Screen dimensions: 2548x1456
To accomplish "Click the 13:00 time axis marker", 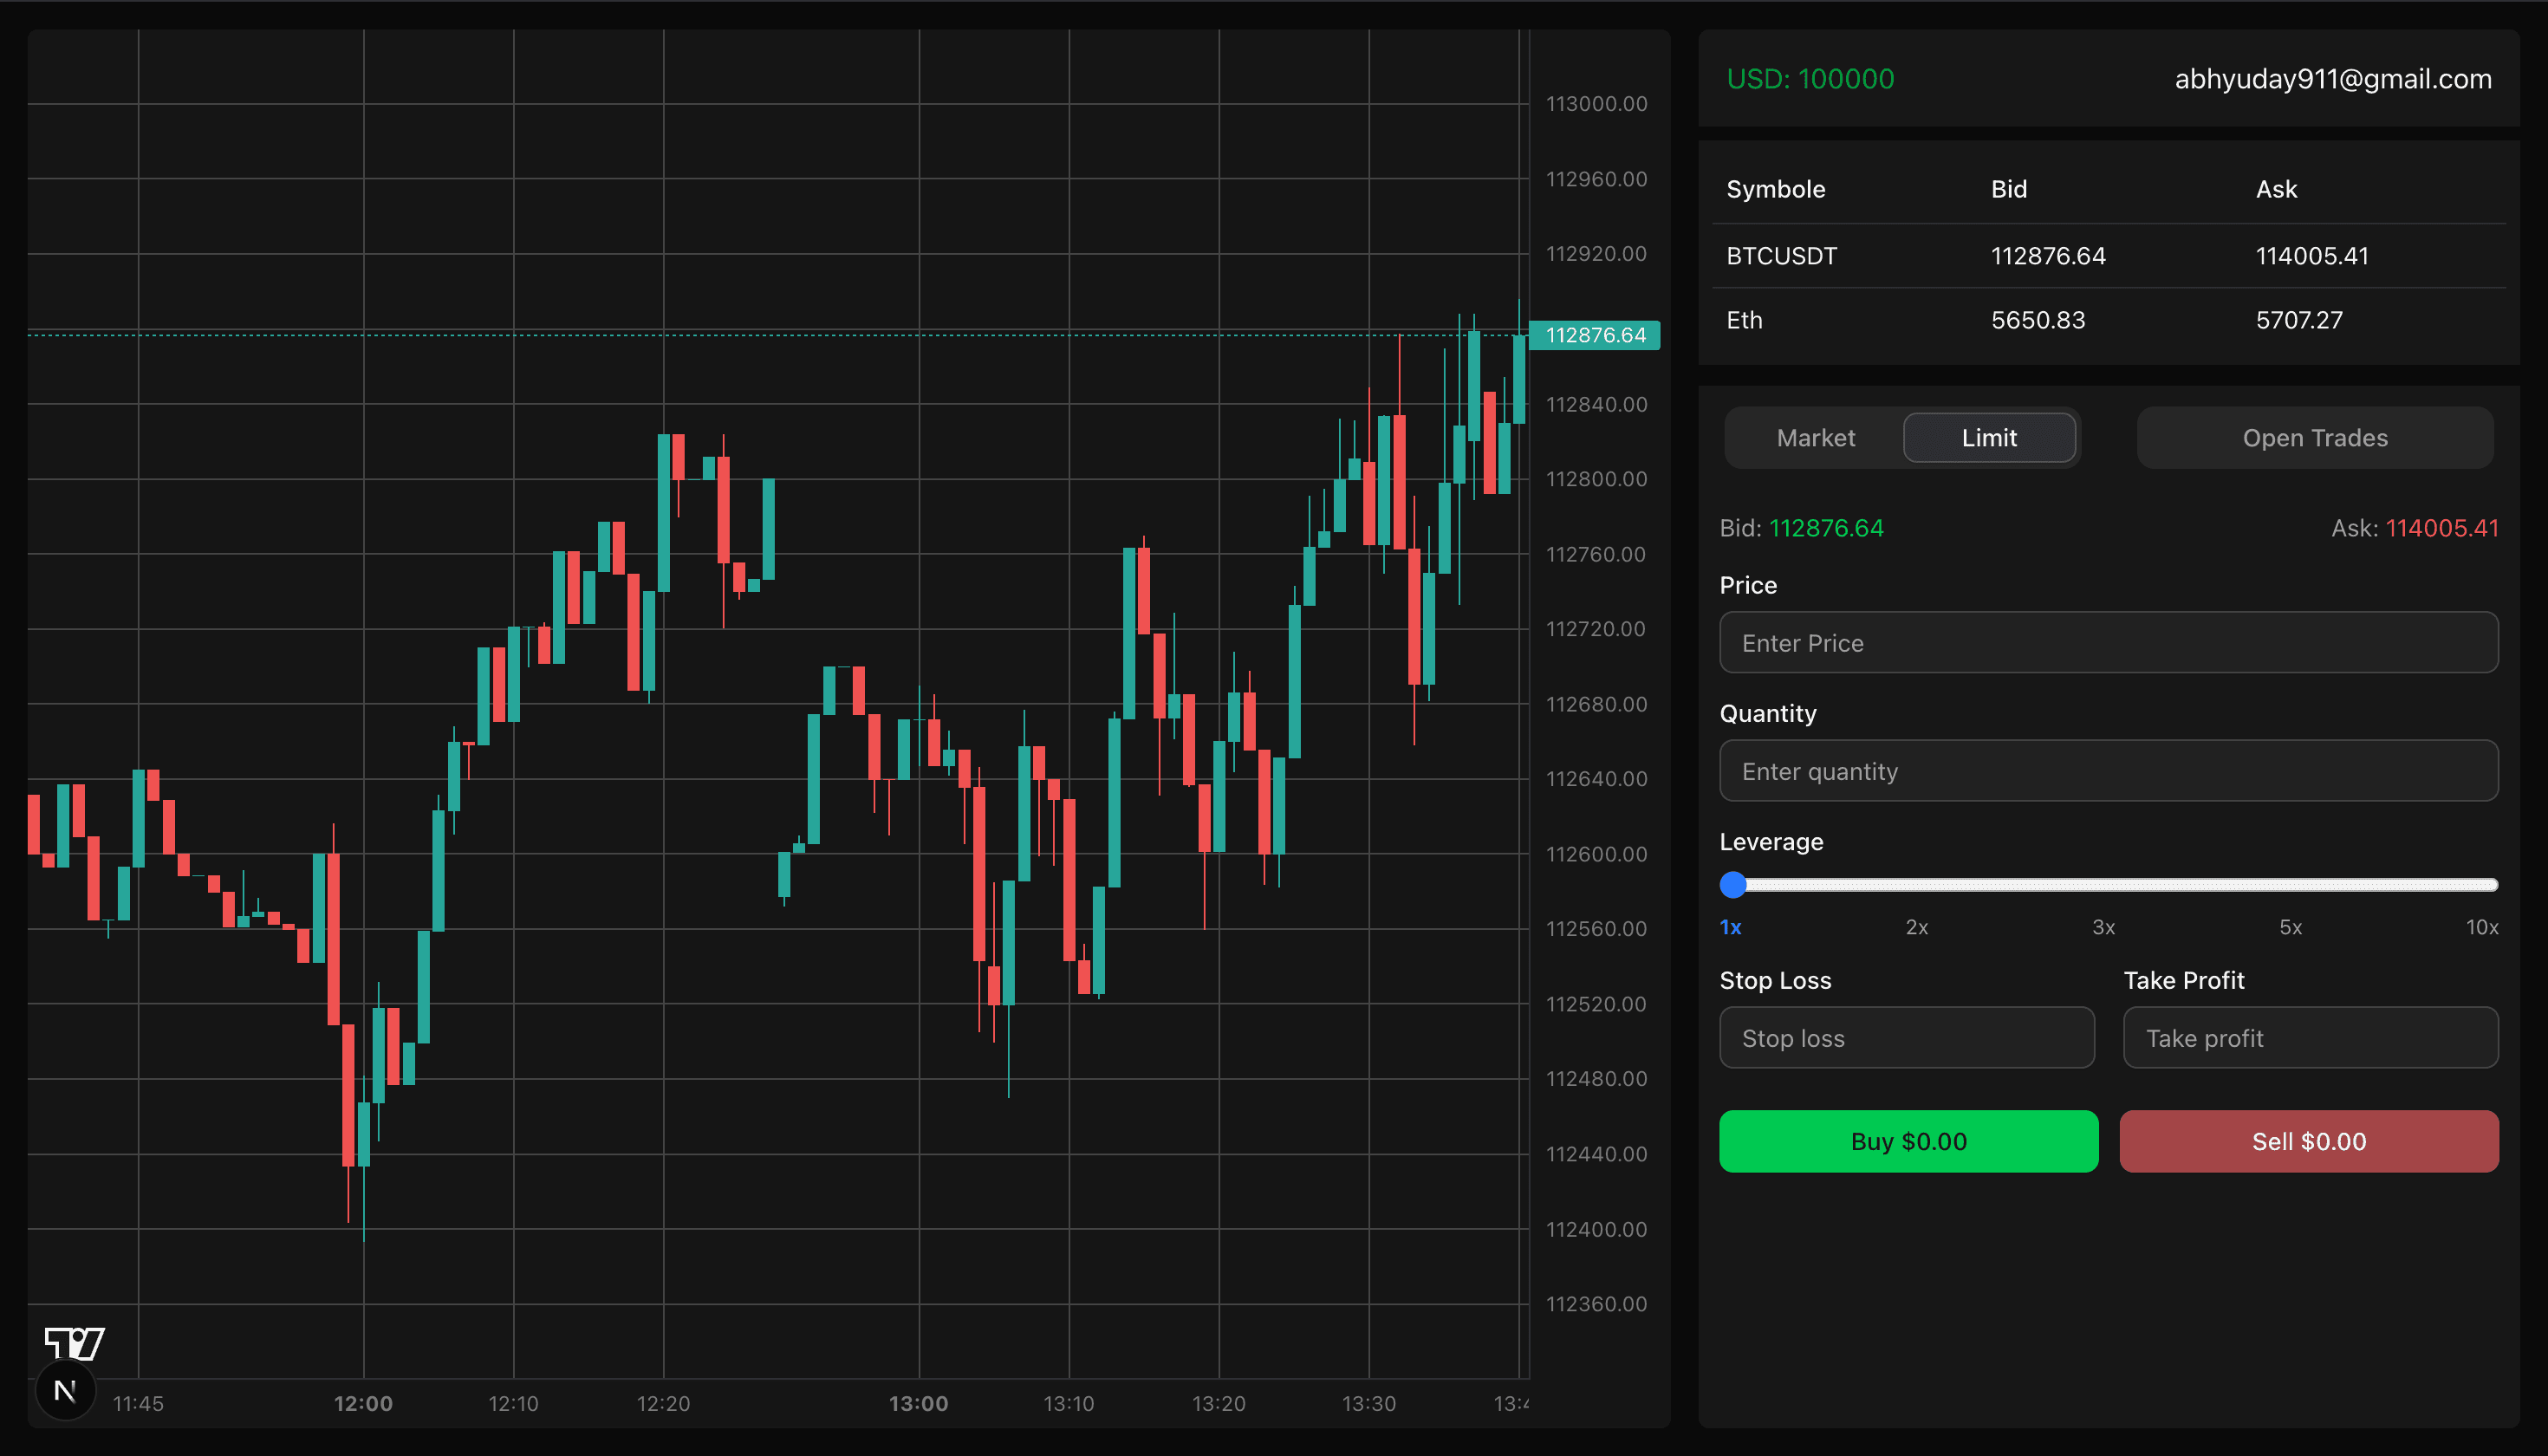I will point(918,1403).
